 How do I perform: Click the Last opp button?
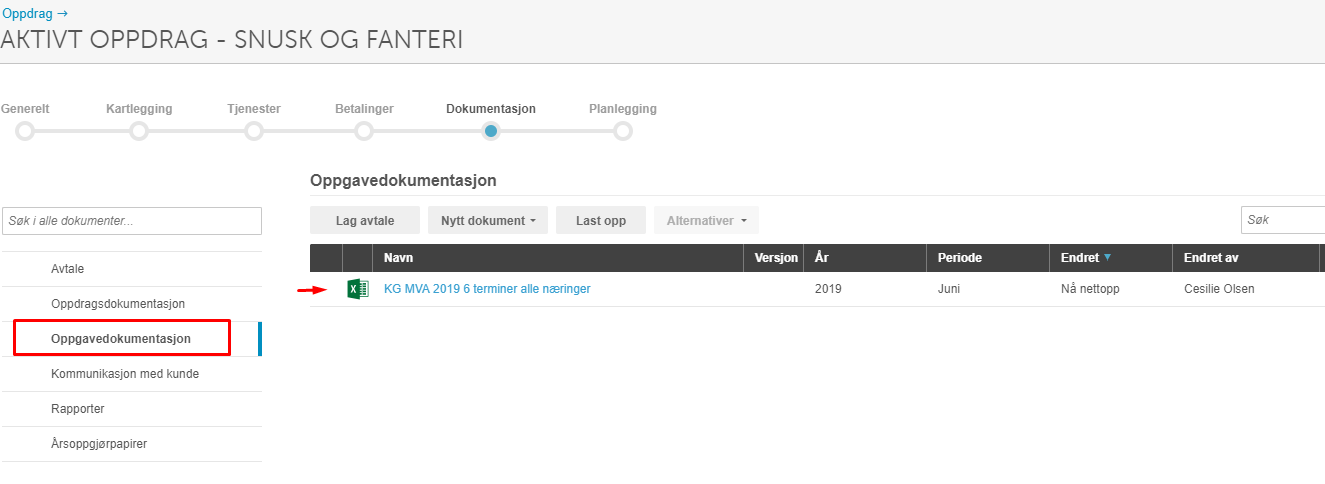(601, 221)
